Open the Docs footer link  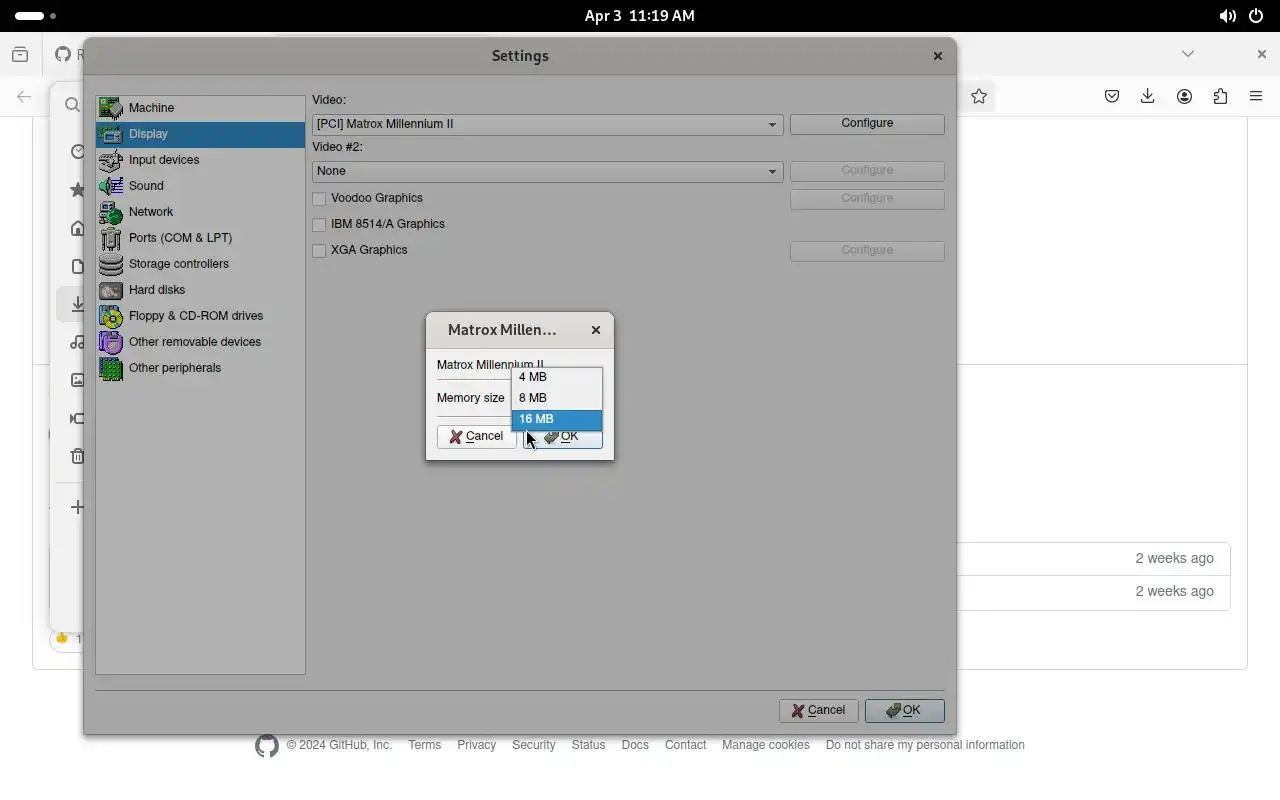635,745
